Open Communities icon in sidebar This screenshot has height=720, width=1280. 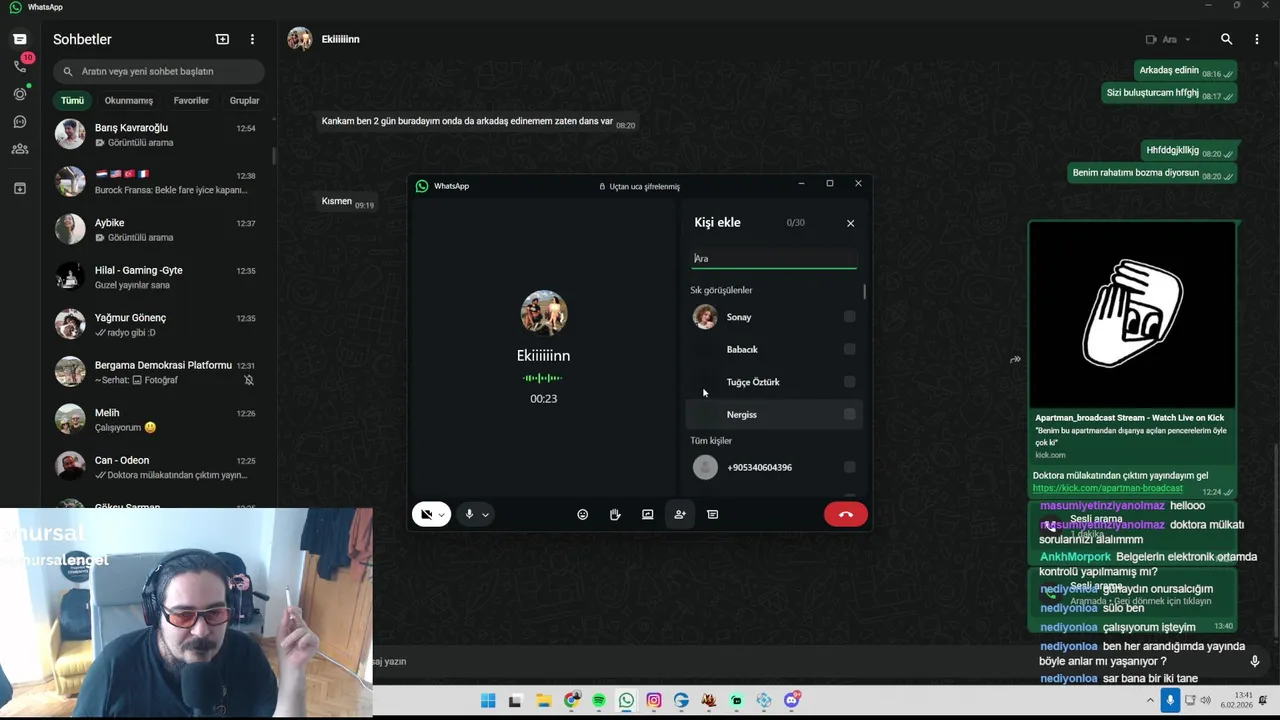pyautogui.click(x=20, y=149)
